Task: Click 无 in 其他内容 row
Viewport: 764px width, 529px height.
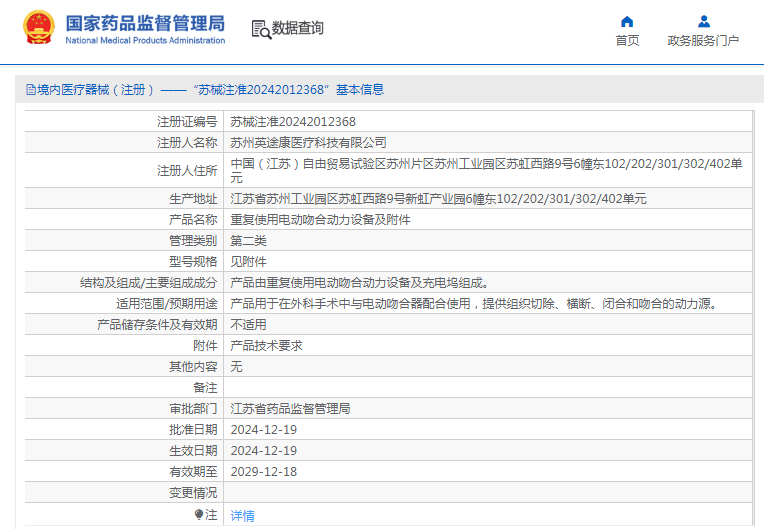Action: tap(236, 366)
